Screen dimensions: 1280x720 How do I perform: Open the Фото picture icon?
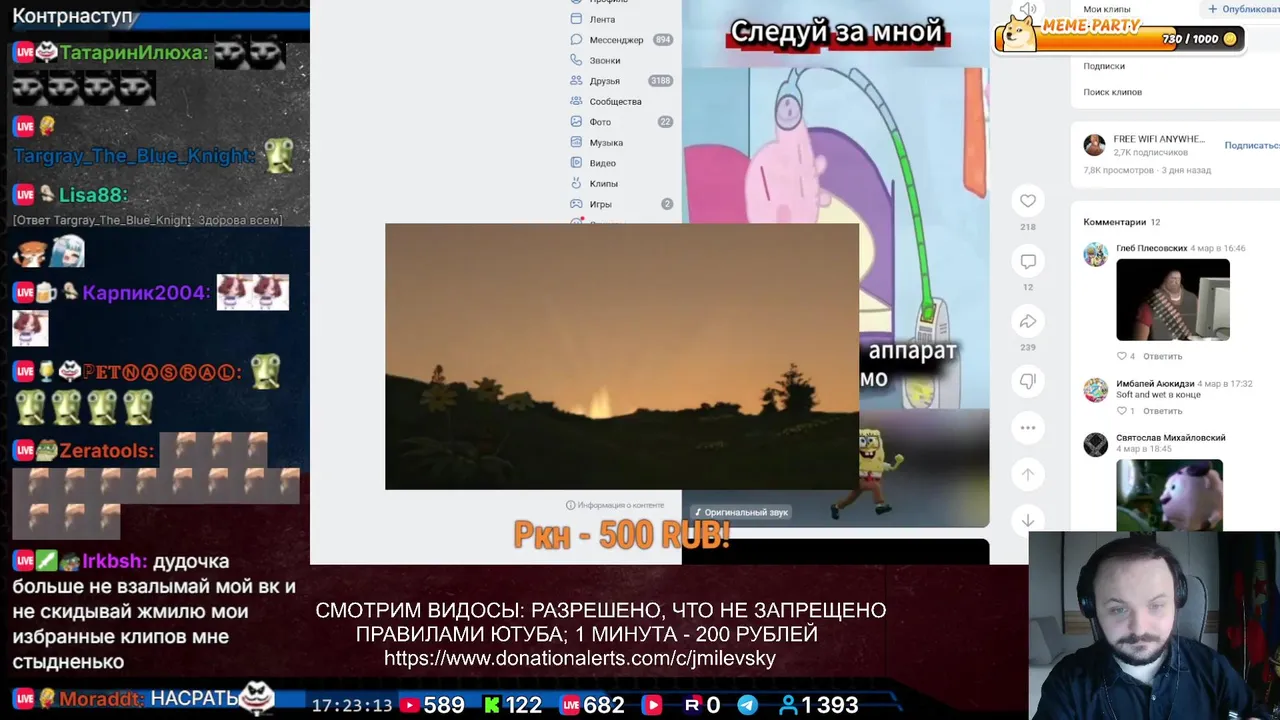coord(576,122)
